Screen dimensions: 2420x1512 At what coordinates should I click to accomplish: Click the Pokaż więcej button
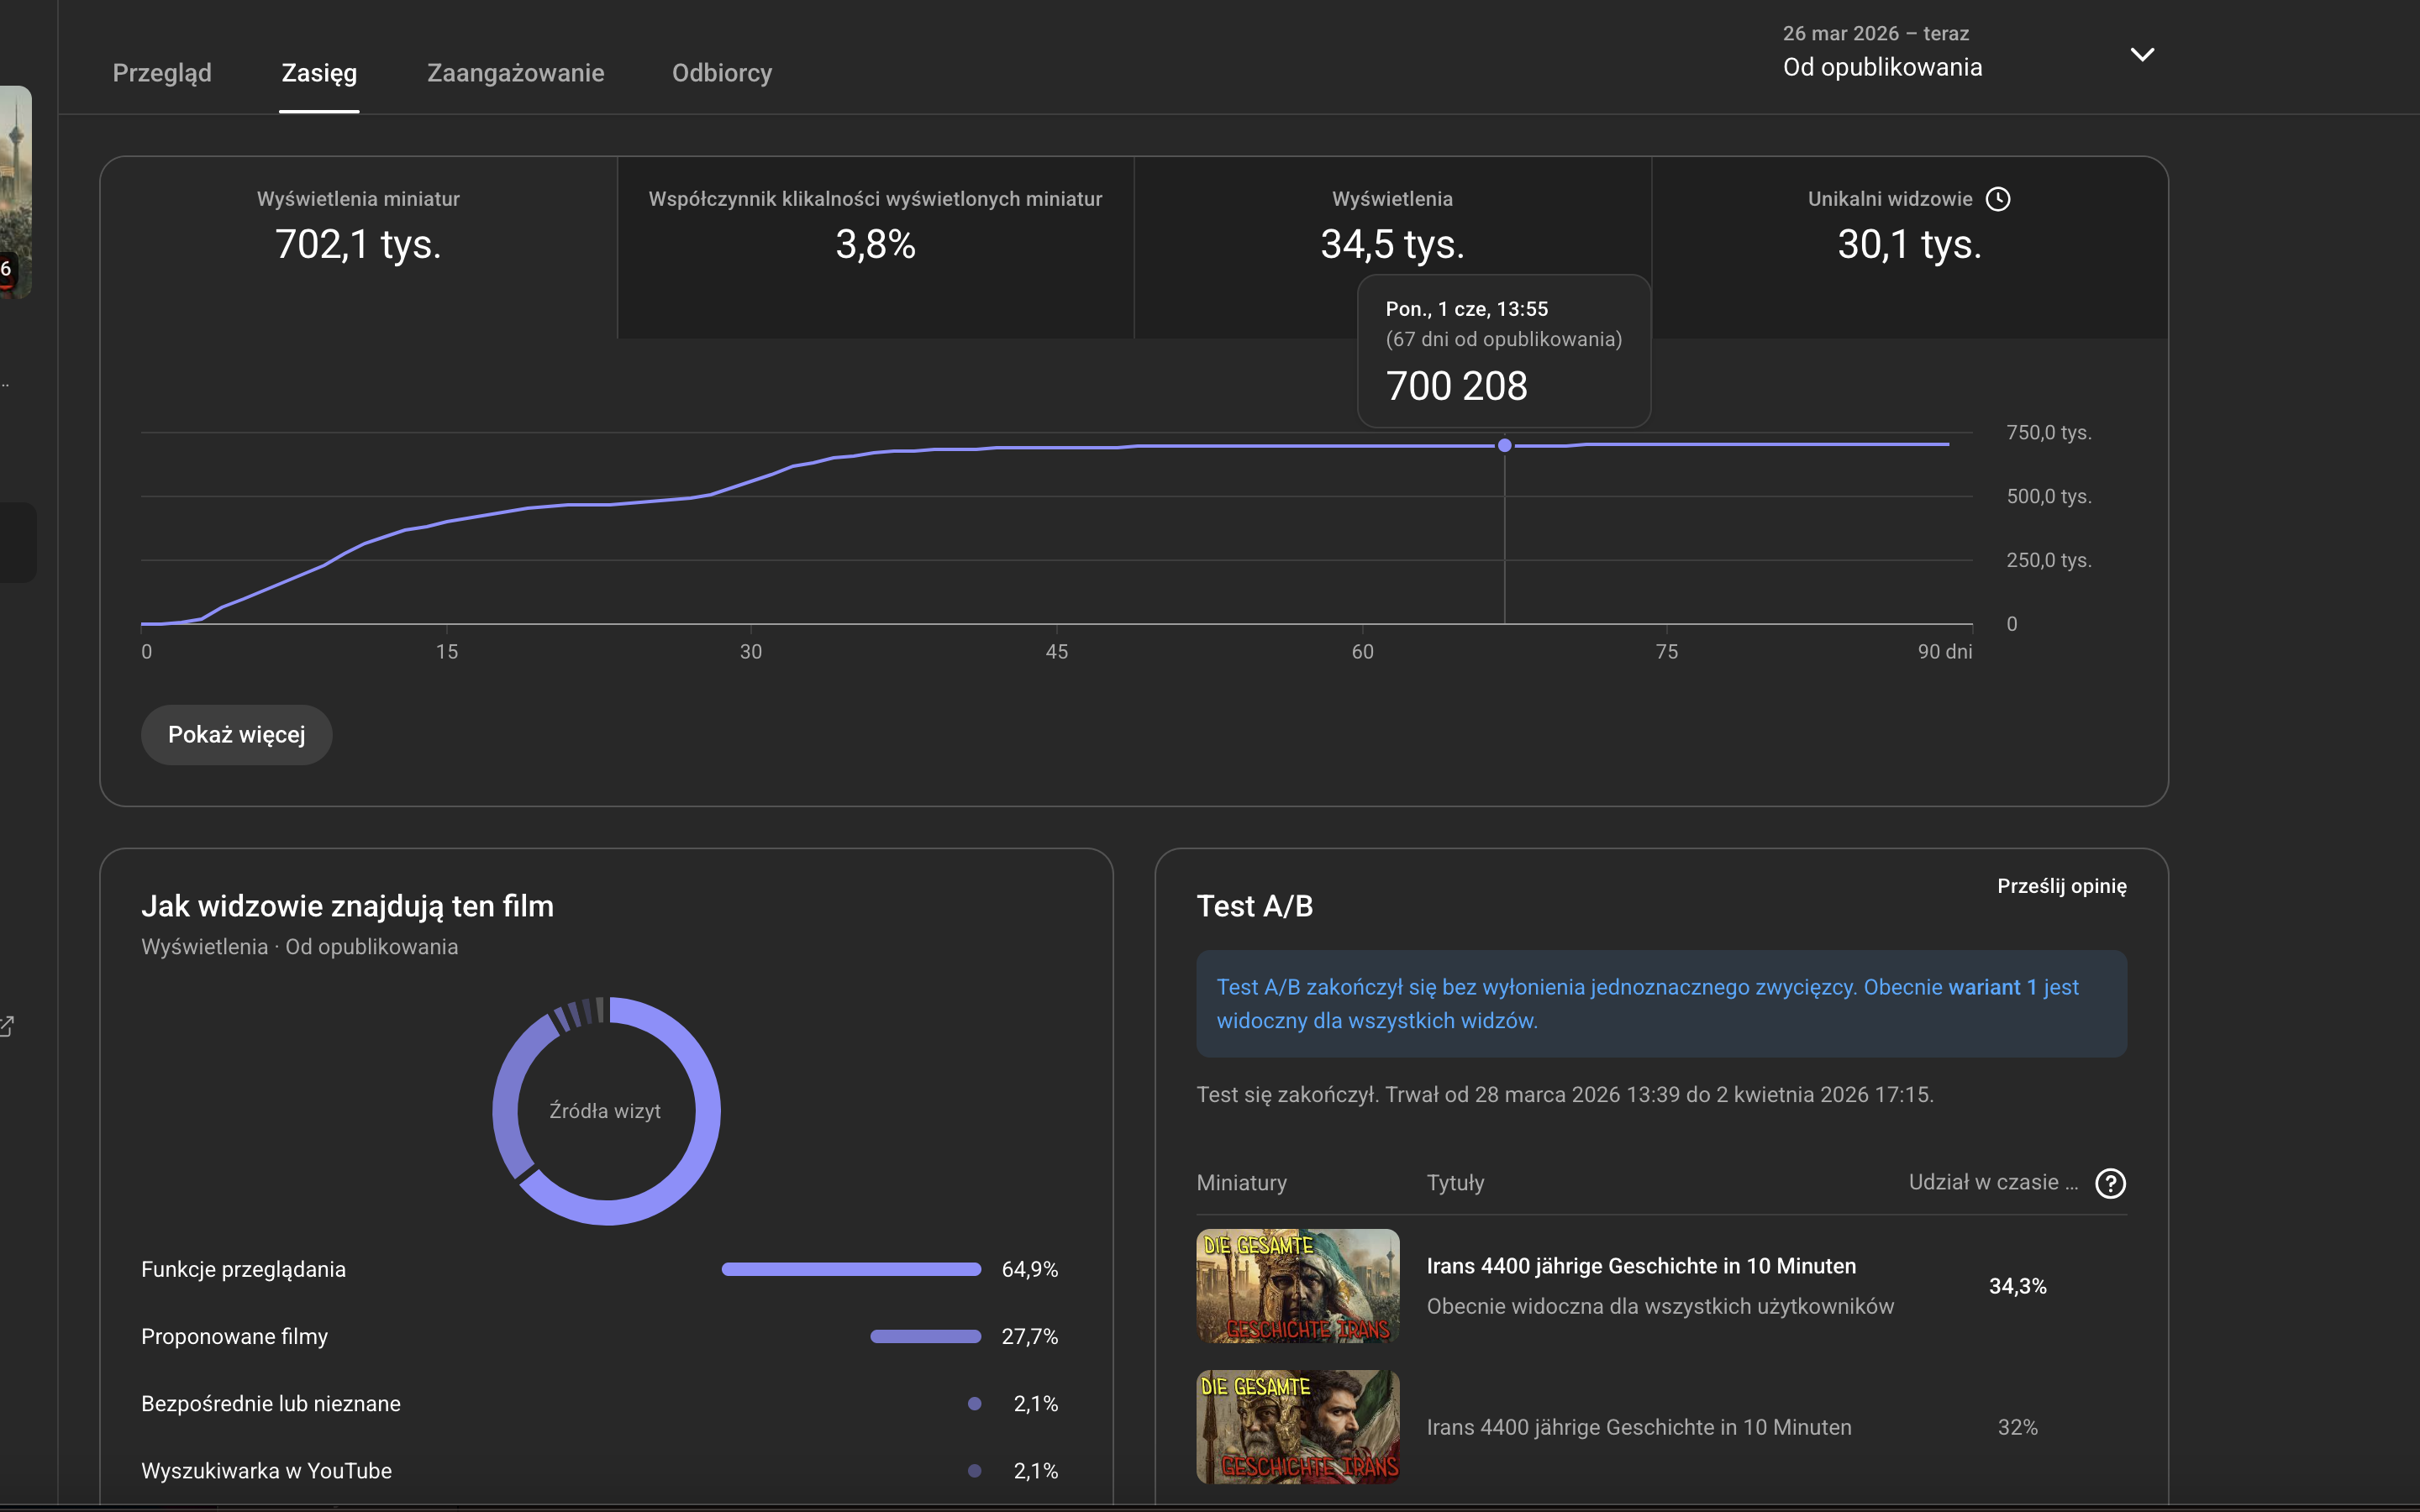pos(236,735)
